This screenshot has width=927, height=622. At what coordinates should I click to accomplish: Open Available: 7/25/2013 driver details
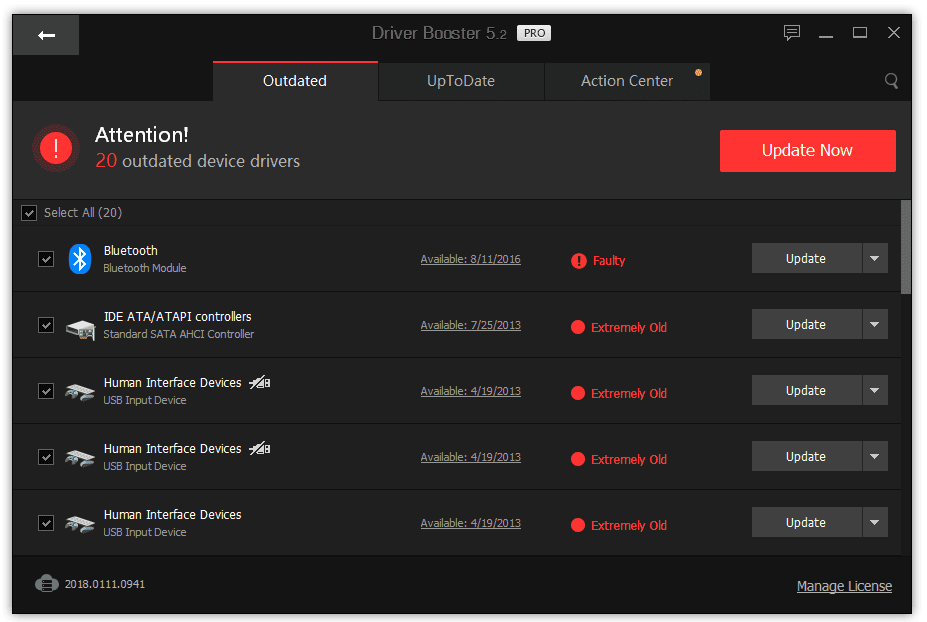coord(471,325)
